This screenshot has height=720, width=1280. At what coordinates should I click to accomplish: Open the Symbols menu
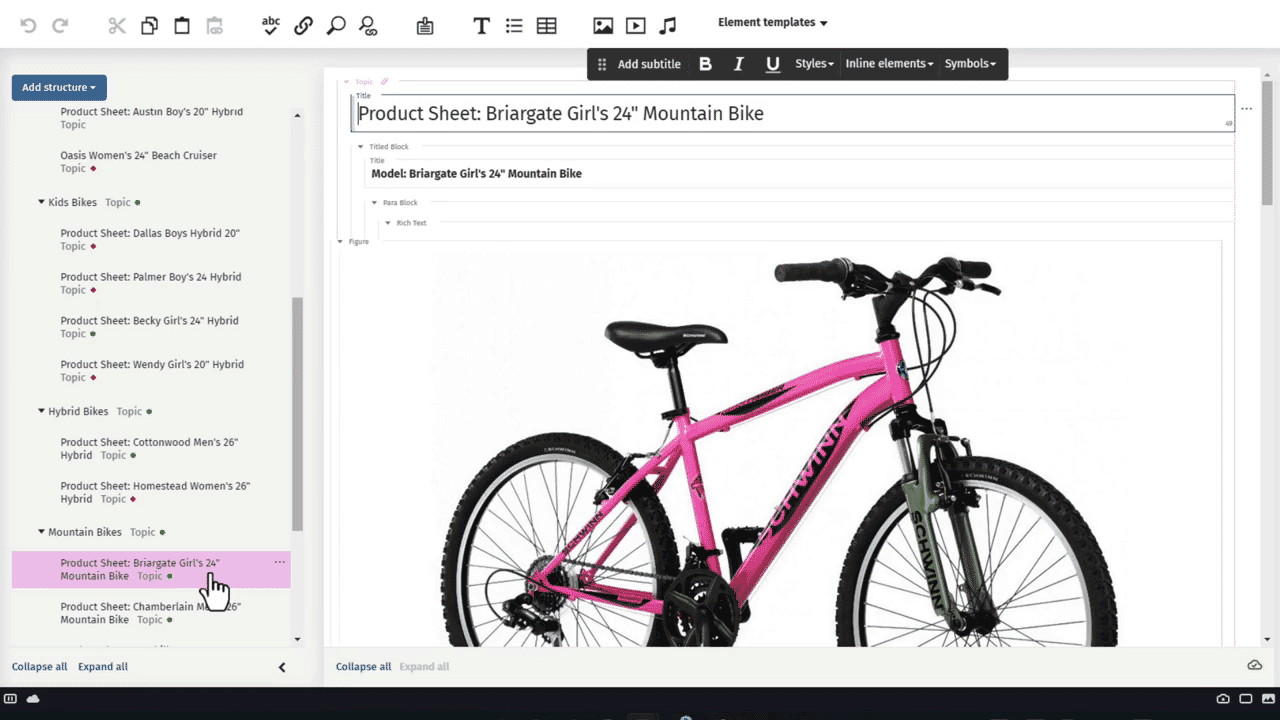tap(969, 63)
